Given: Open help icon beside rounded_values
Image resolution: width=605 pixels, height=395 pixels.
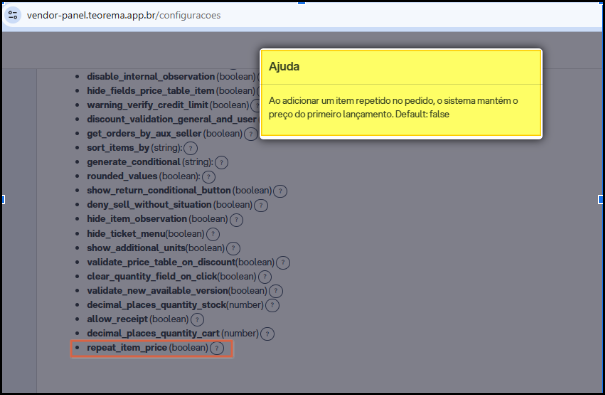Looking at the screenshot, I should pyautogui.click(x=208, y=177).
